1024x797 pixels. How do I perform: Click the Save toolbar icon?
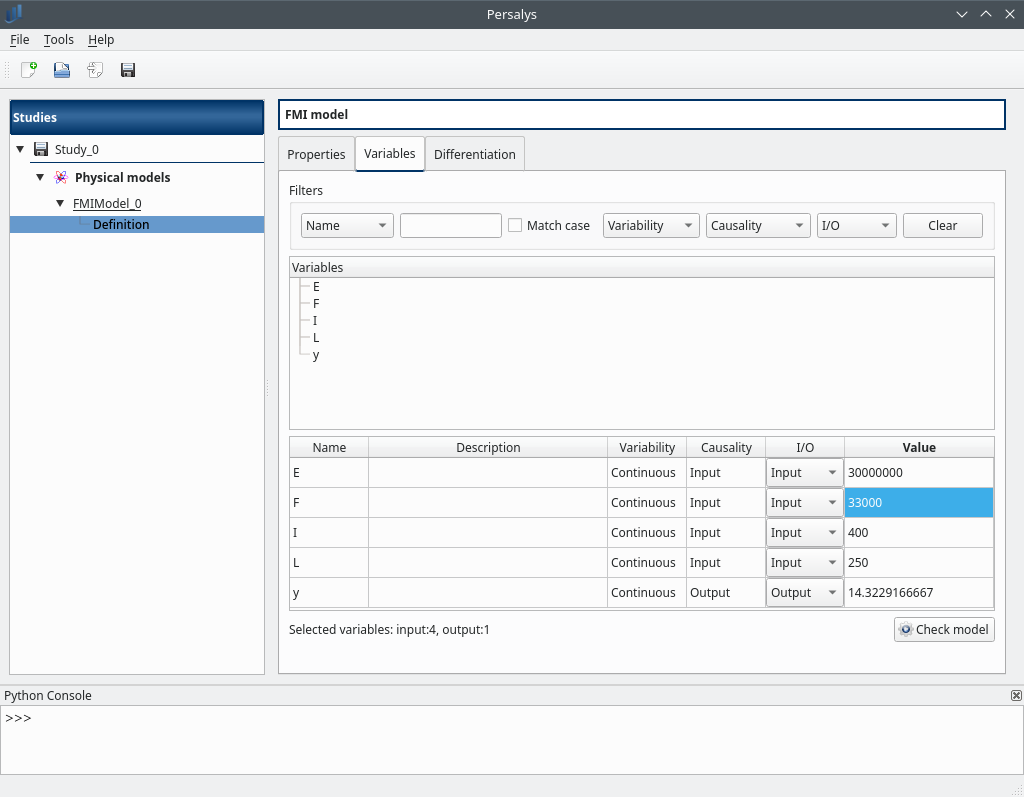click(128, 70)
